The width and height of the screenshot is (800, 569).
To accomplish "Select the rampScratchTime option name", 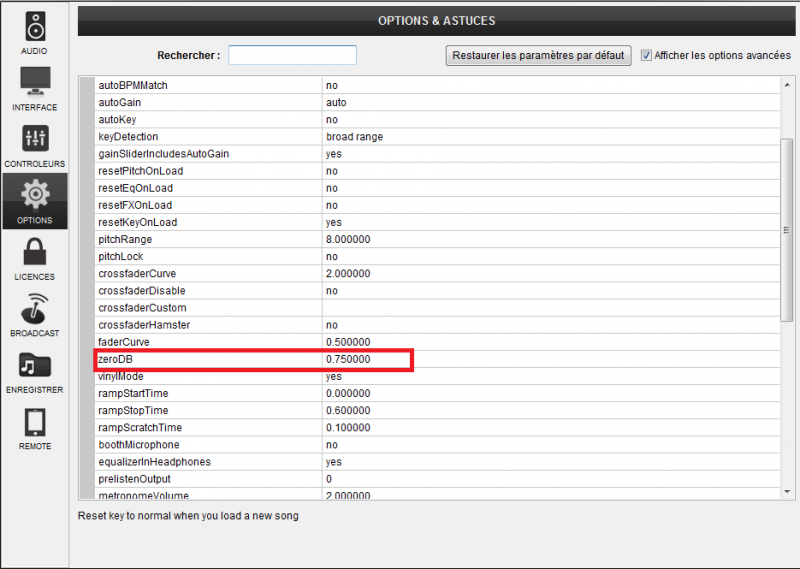I will pos(140,428).
